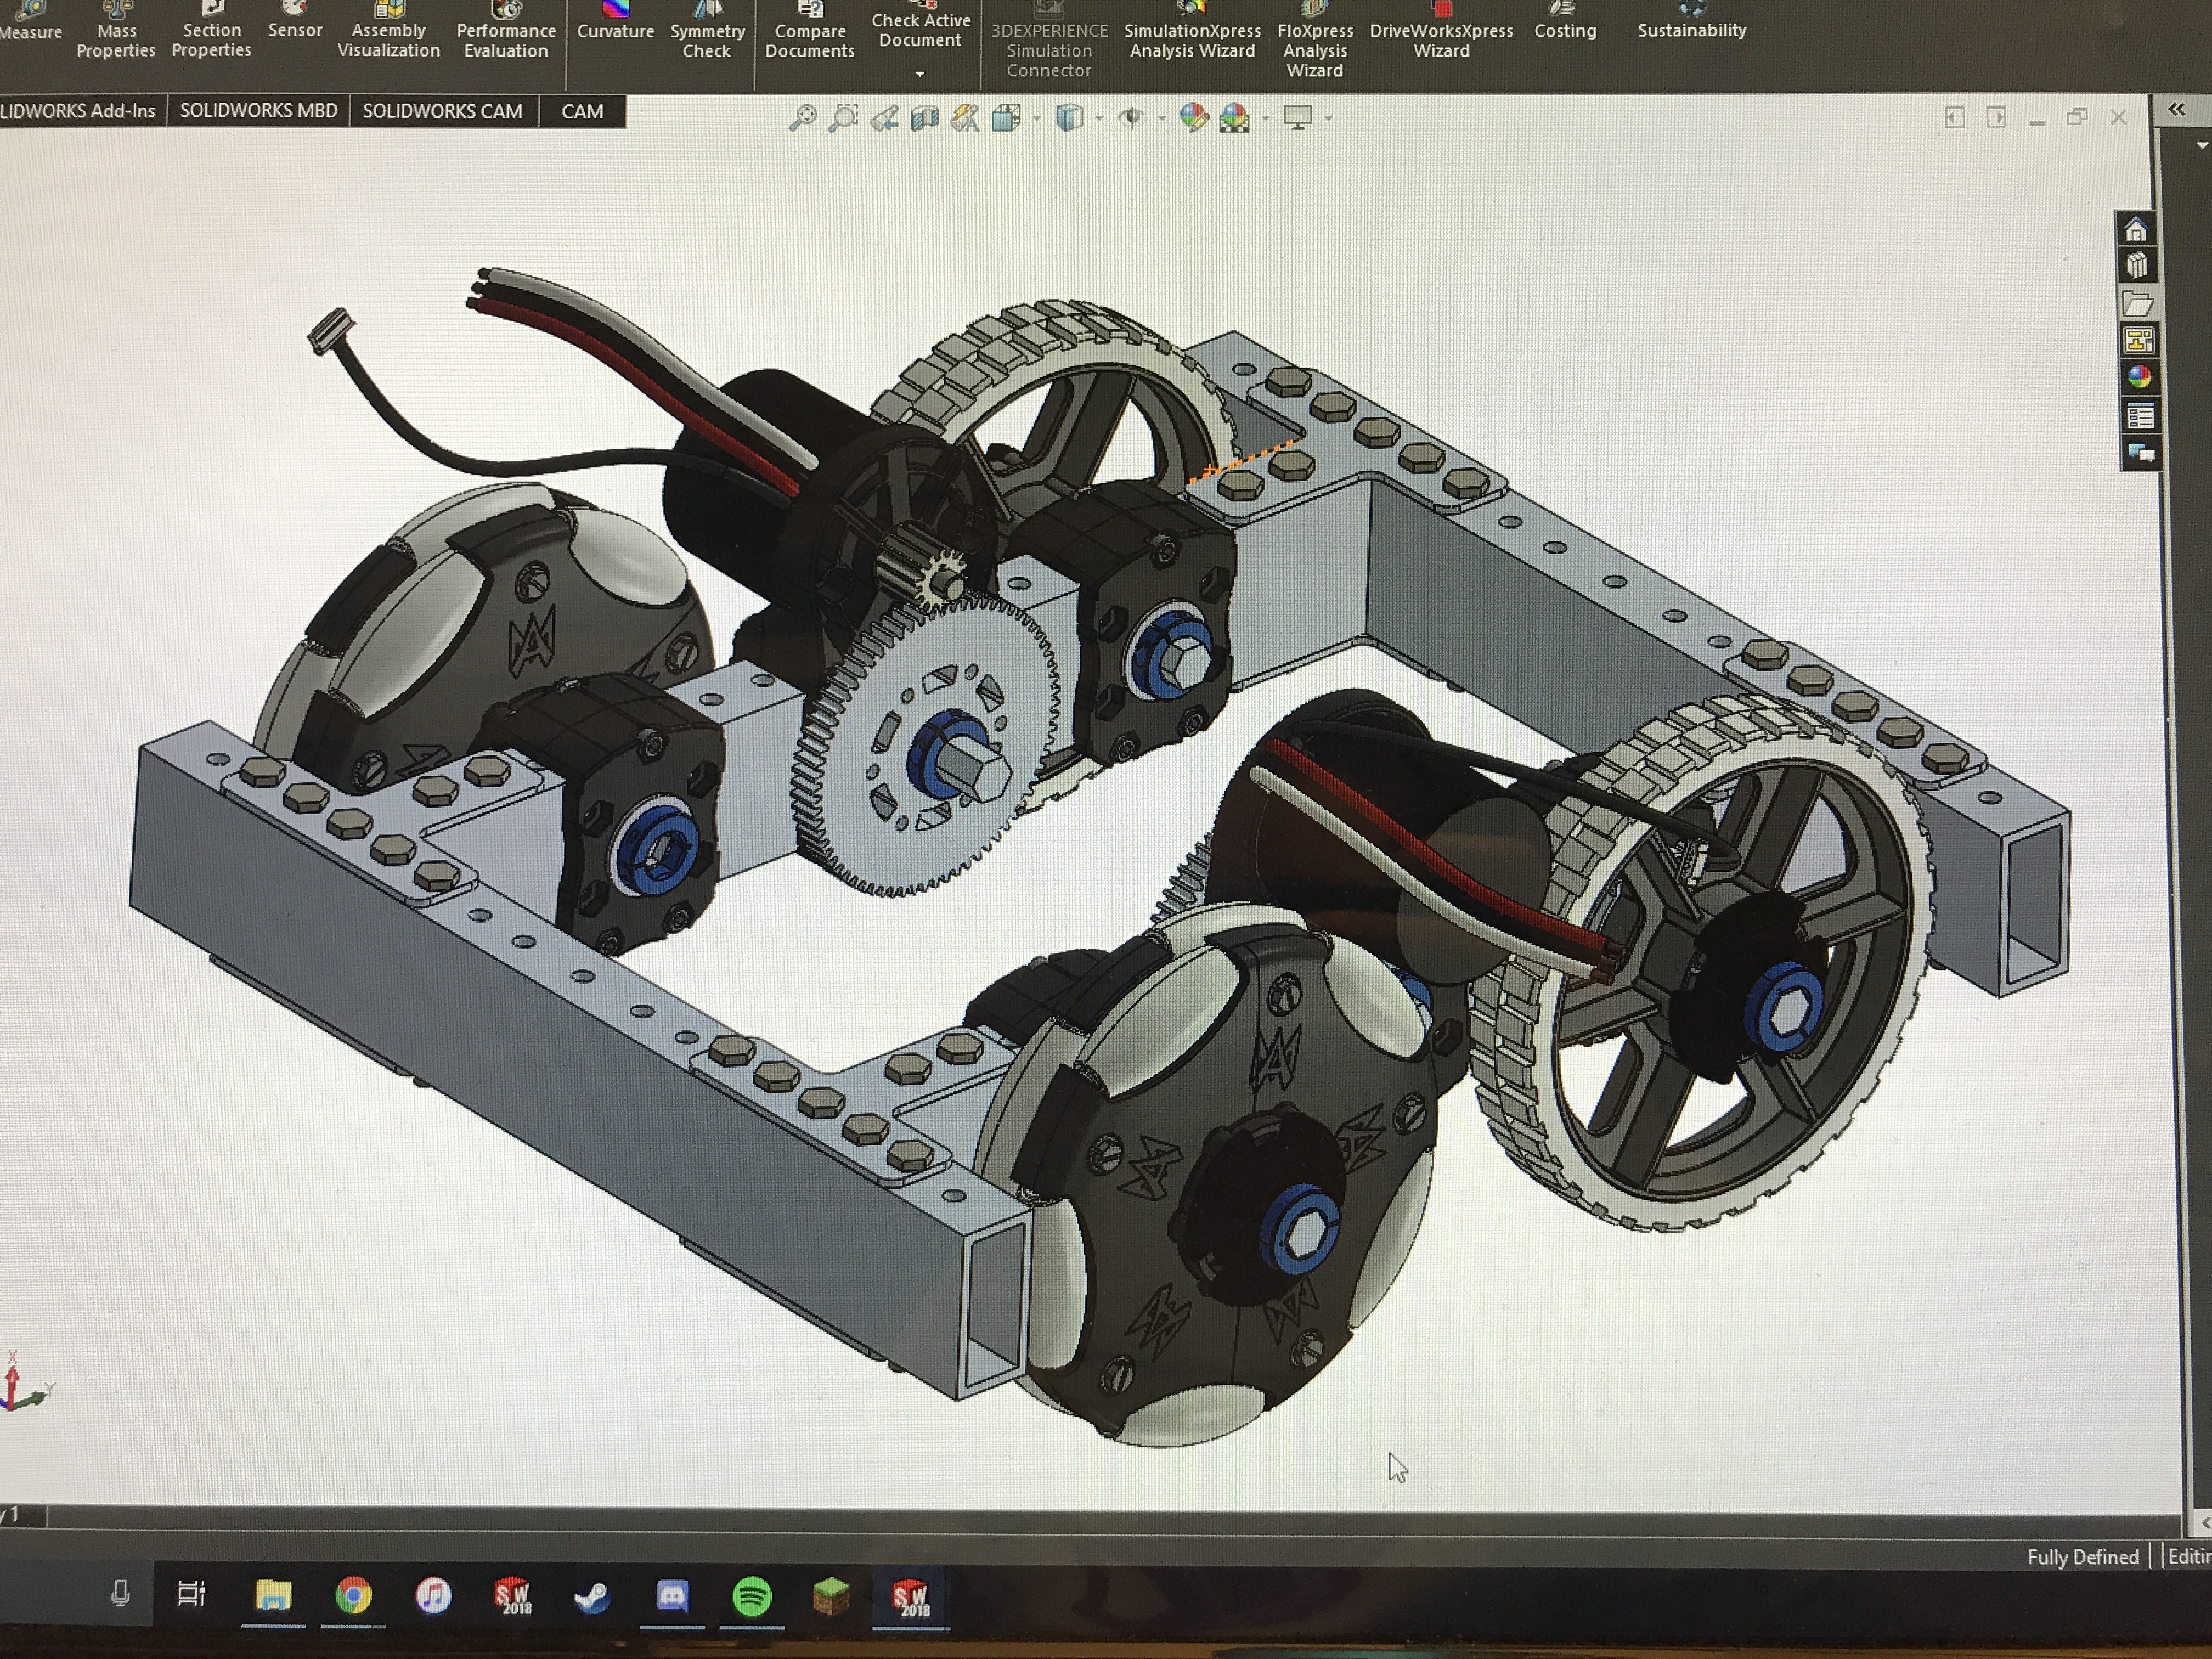Screen dimensions: 2212x1659
Task: Open Steam from taskbar
Action: coord(592,1597)
